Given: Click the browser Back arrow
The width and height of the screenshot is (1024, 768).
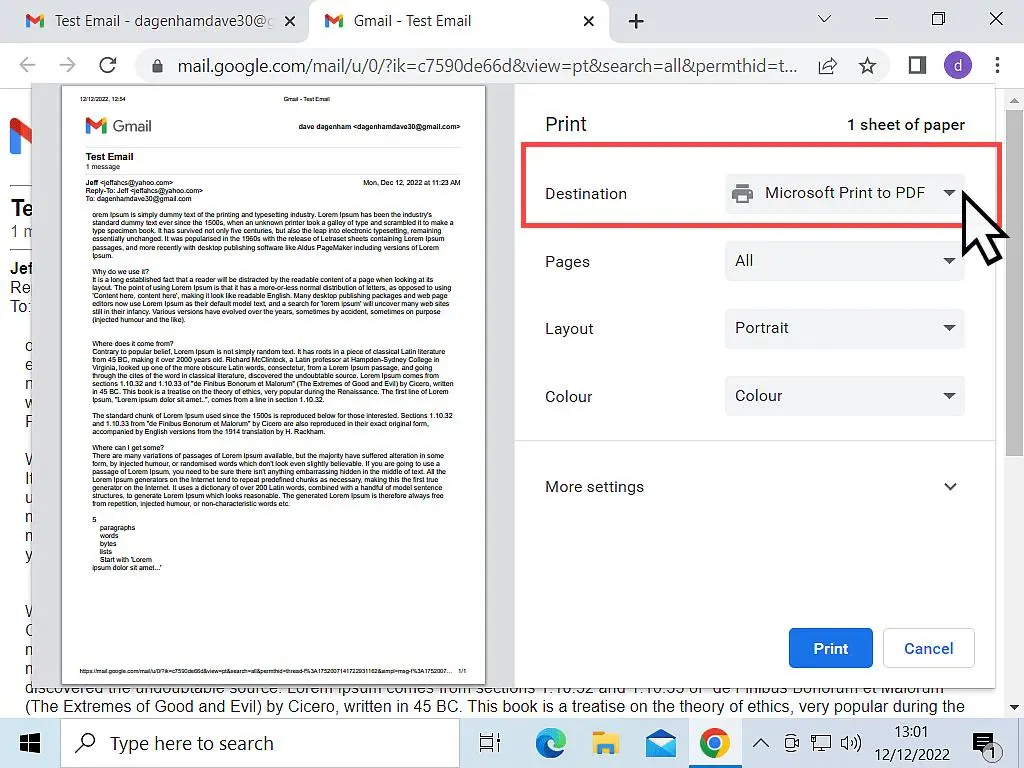Looking at the screenshot, I should [x=27, y=65].
